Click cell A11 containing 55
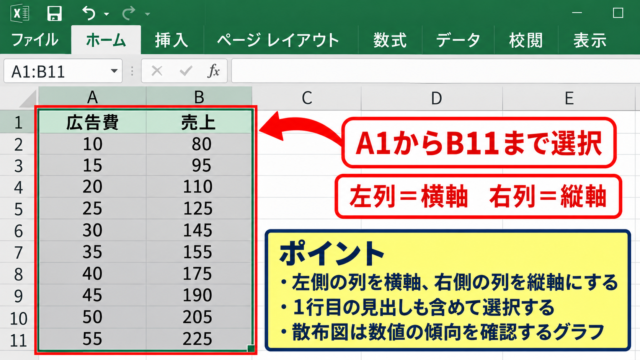The image size is (640, 360). [x=93, y=339]
